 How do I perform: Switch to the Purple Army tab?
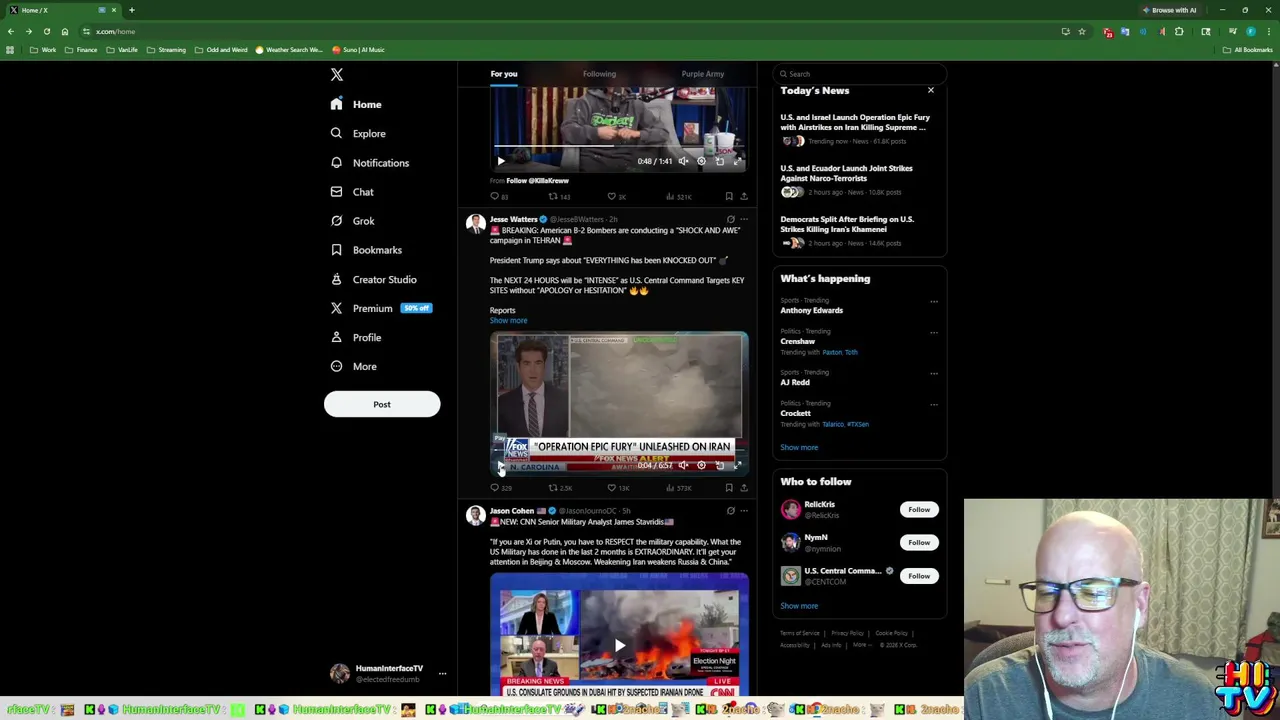coord(703,74)
